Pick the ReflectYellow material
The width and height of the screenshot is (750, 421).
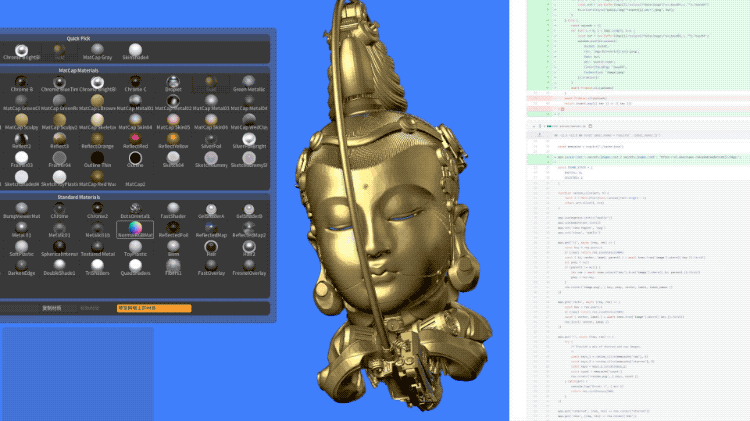pyautogui.click(x=173, y=141)
